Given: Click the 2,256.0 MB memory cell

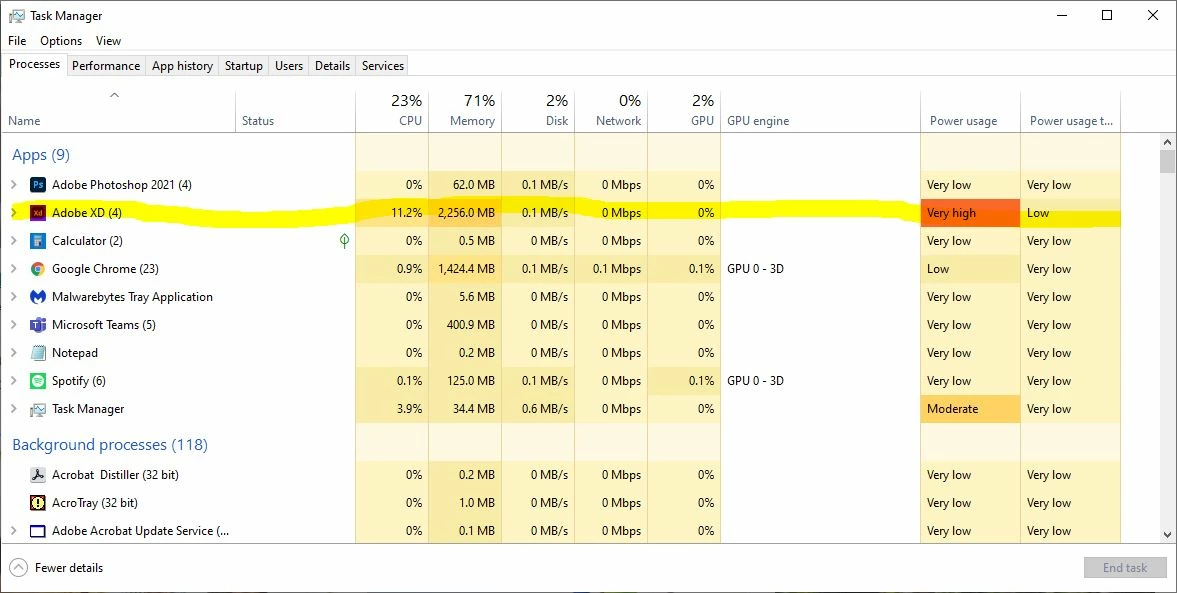Looking at the screenshot, I should pos(465,212).
